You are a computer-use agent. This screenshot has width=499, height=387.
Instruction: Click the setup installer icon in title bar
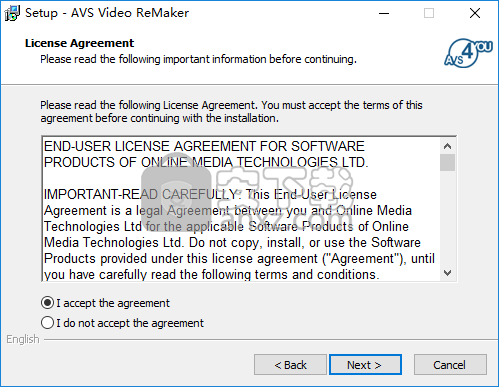pos(12,13)
